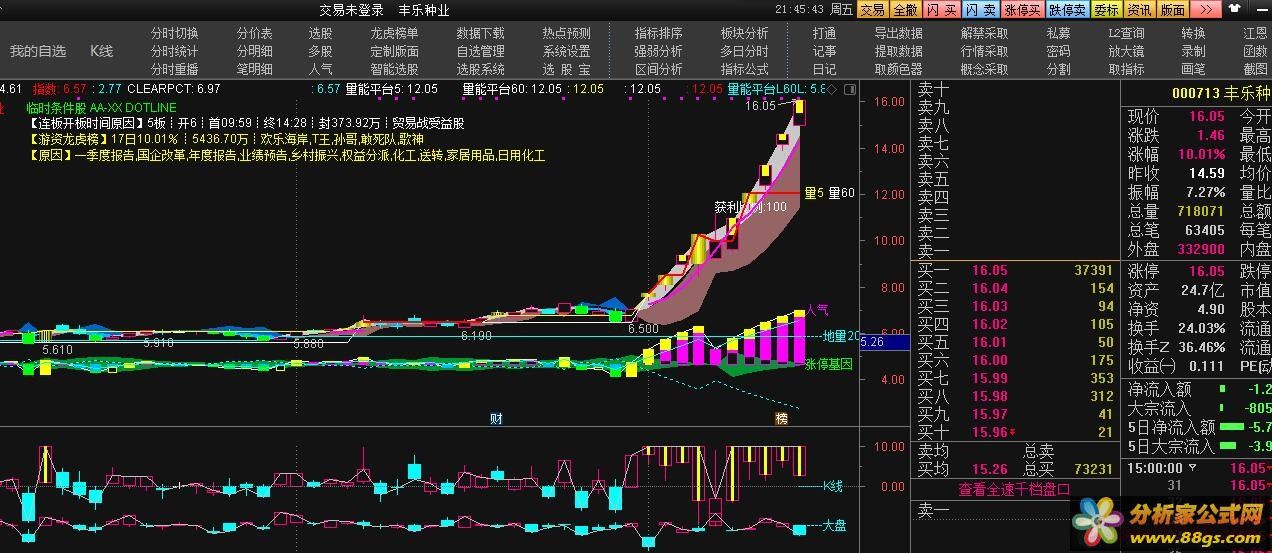Image resolution: width=1272 pixels, height=553 pixels.
Task: Click 概念采取 in toolbar
Action: click(x=984, y=69)
